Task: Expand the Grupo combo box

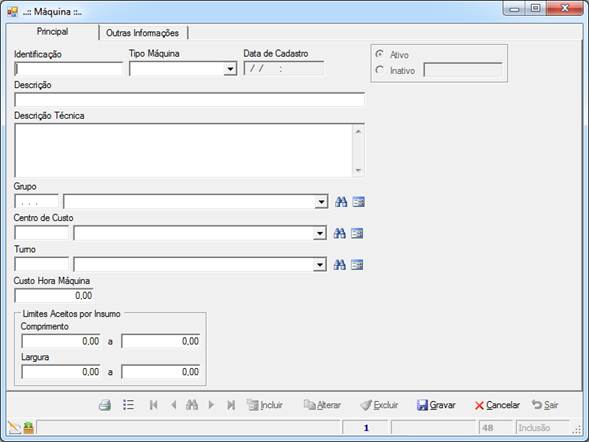Action: (321, 202)
